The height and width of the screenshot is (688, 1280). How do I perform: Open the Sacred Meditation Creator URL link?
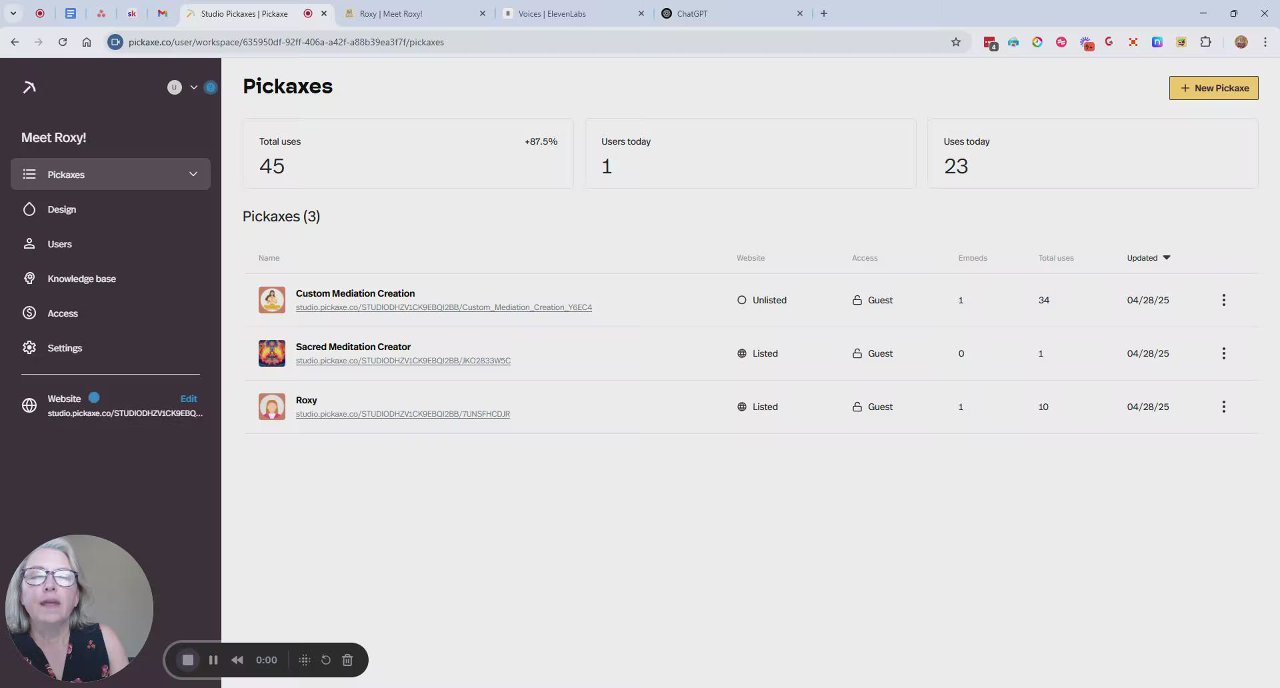(403, 360)
